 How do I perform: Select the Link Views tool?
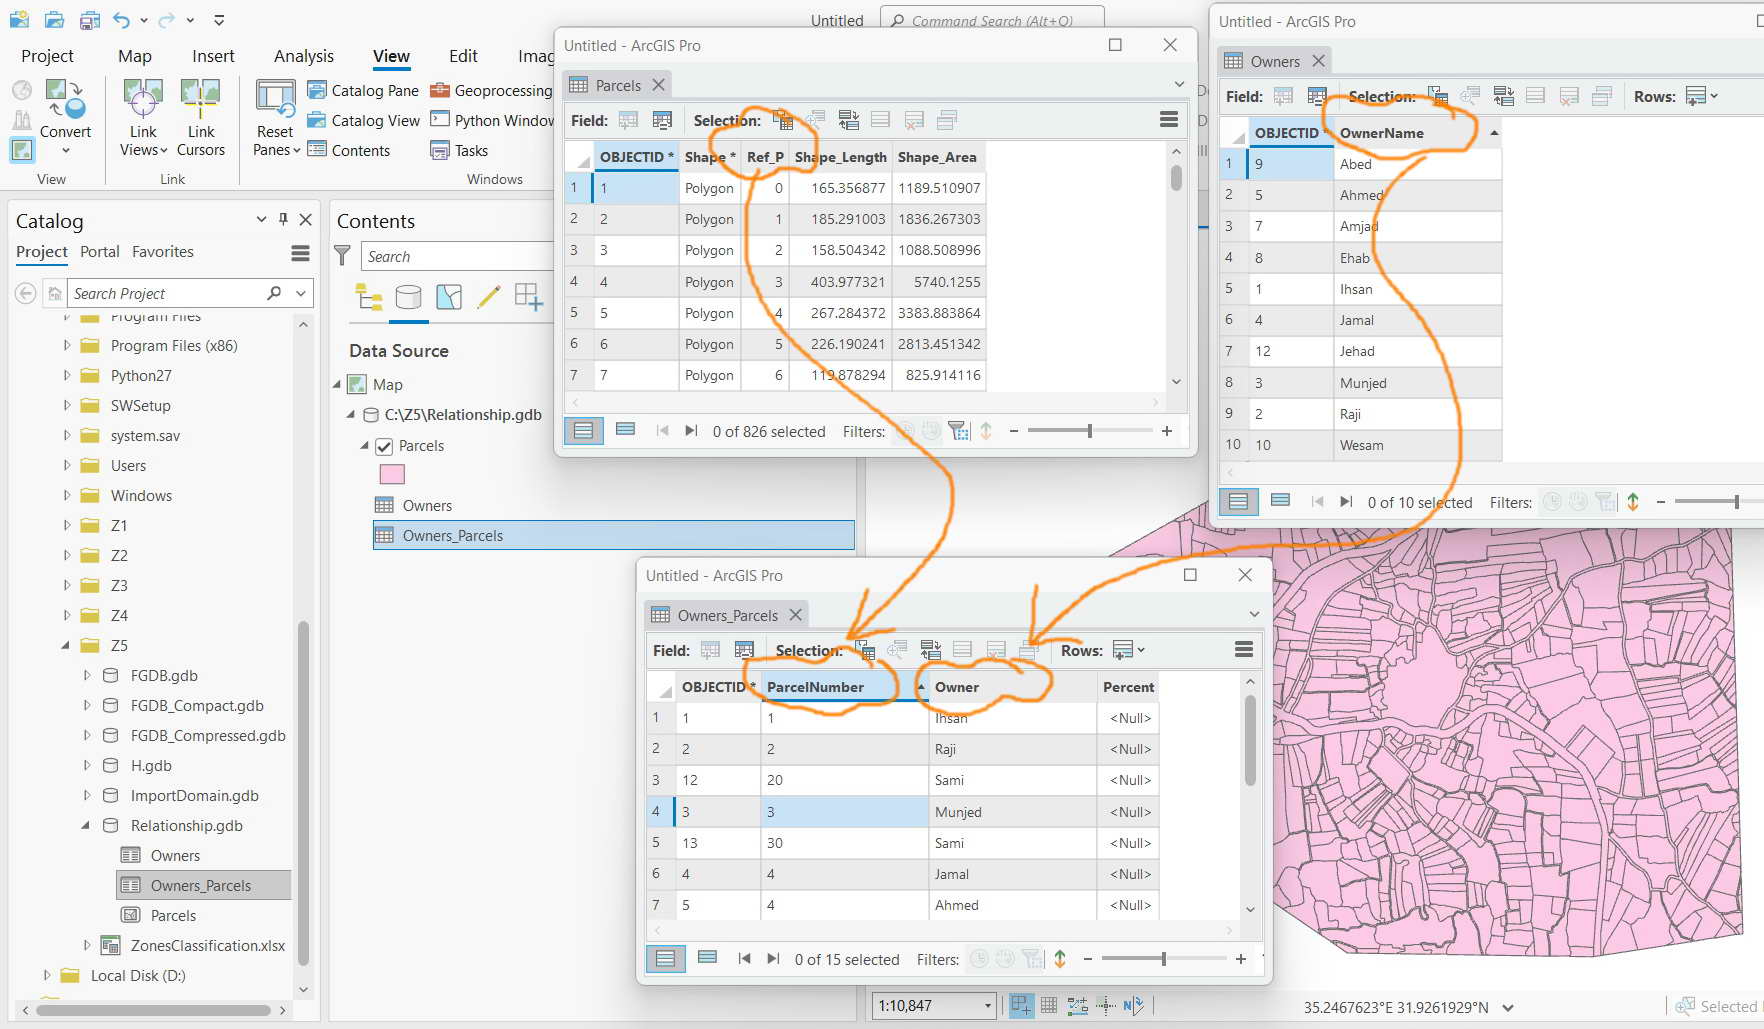(142, 112)
